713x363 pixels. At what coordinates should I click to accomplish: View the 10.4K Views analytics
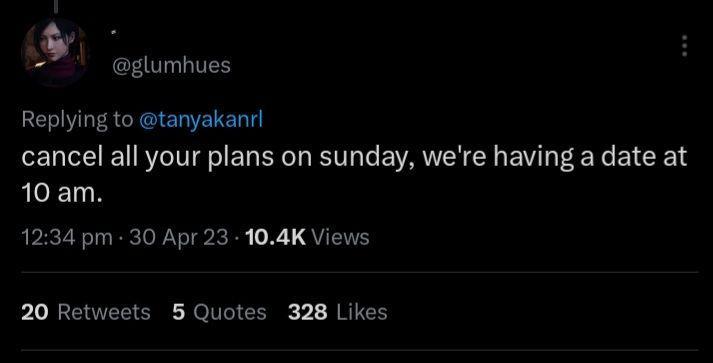(x=307, y=237)
